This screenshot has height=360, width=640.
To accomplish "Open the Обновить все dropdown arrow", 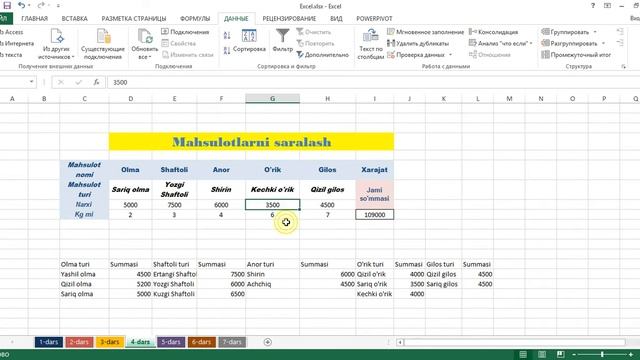I will pyautogui.click(x=150, y=57).
